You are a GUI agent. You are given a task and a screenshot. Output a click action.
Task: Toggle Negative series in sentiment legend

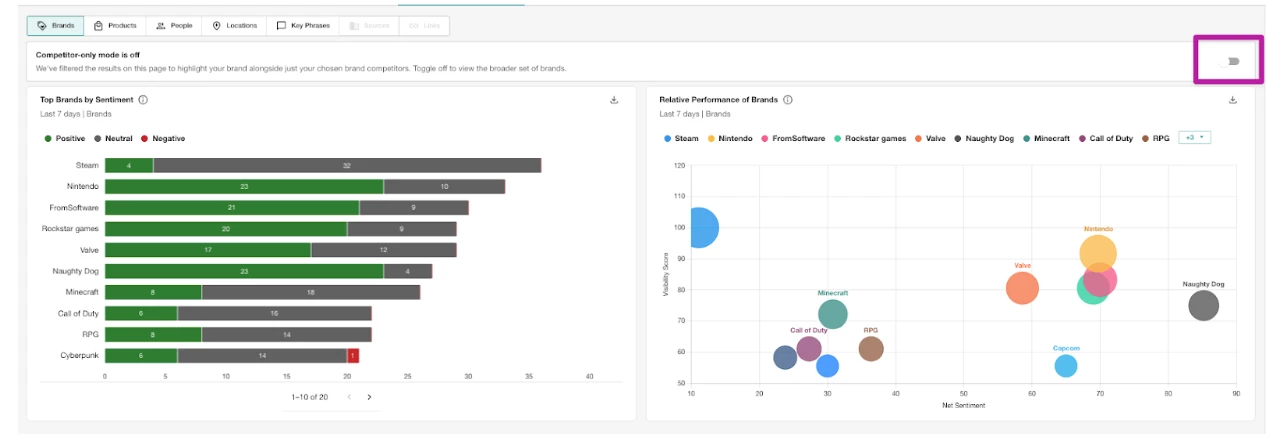tap(162, 138)
